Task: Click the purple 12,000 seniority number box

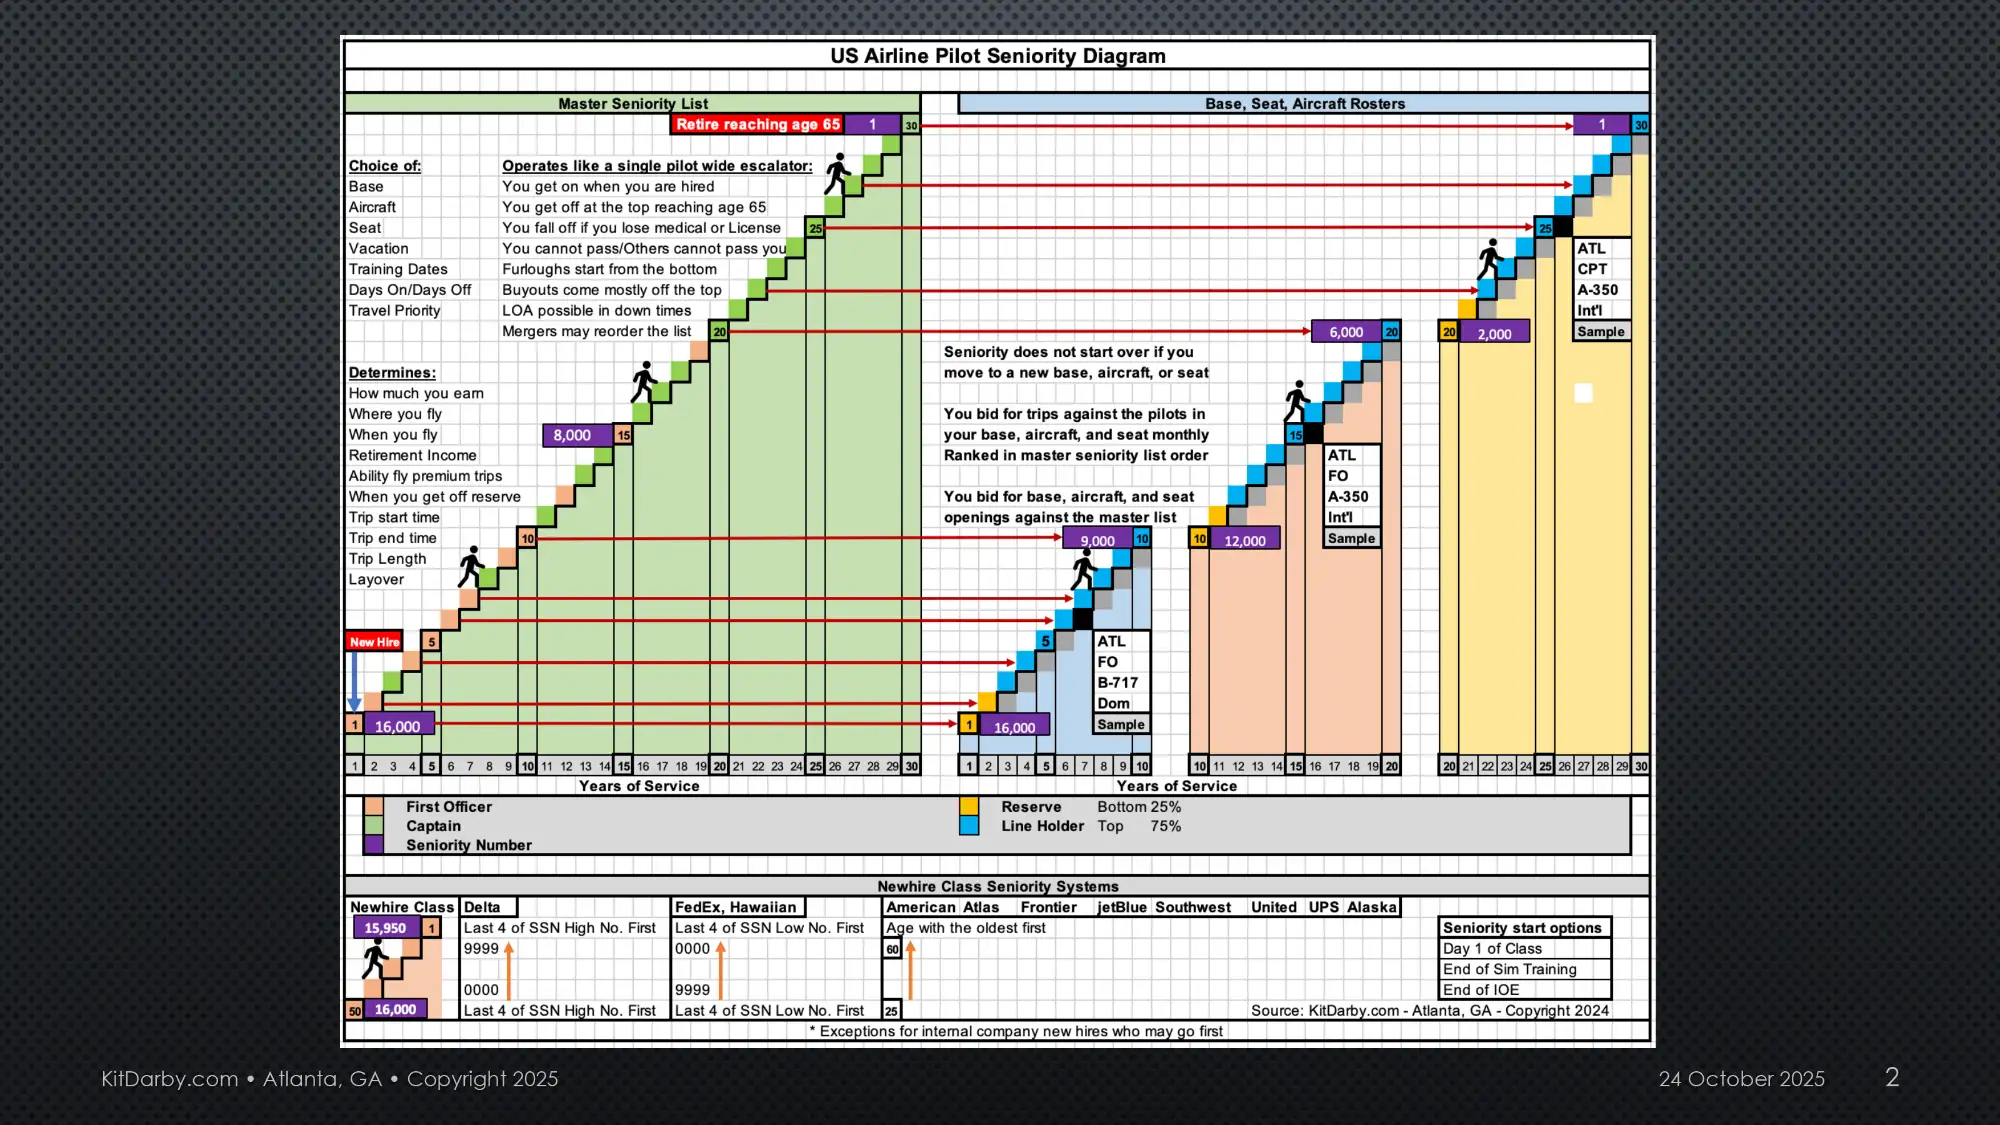Action: tap(1244, 540)
